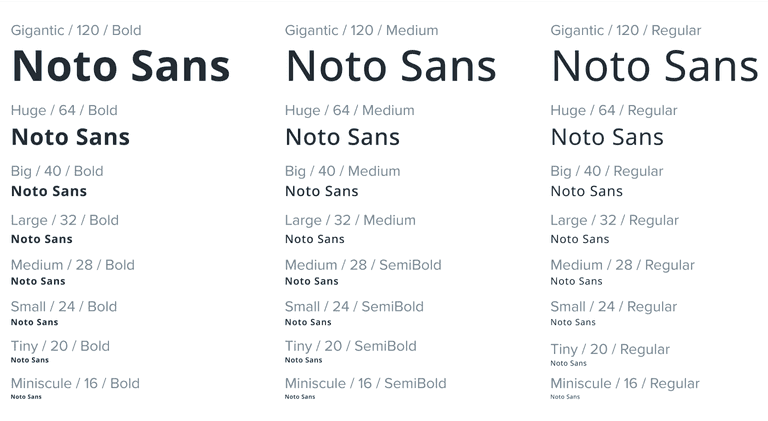Screen dimensions: 768x421
Task: Select the Noto Sans sample under Gigantic Bold
Action: click(x=121, y=67)
